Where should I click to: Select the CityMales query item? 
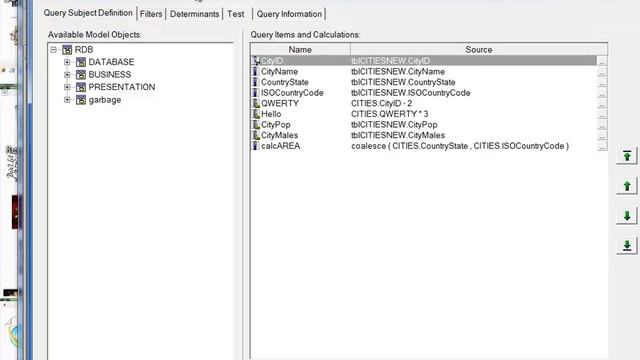pos(279,135)
